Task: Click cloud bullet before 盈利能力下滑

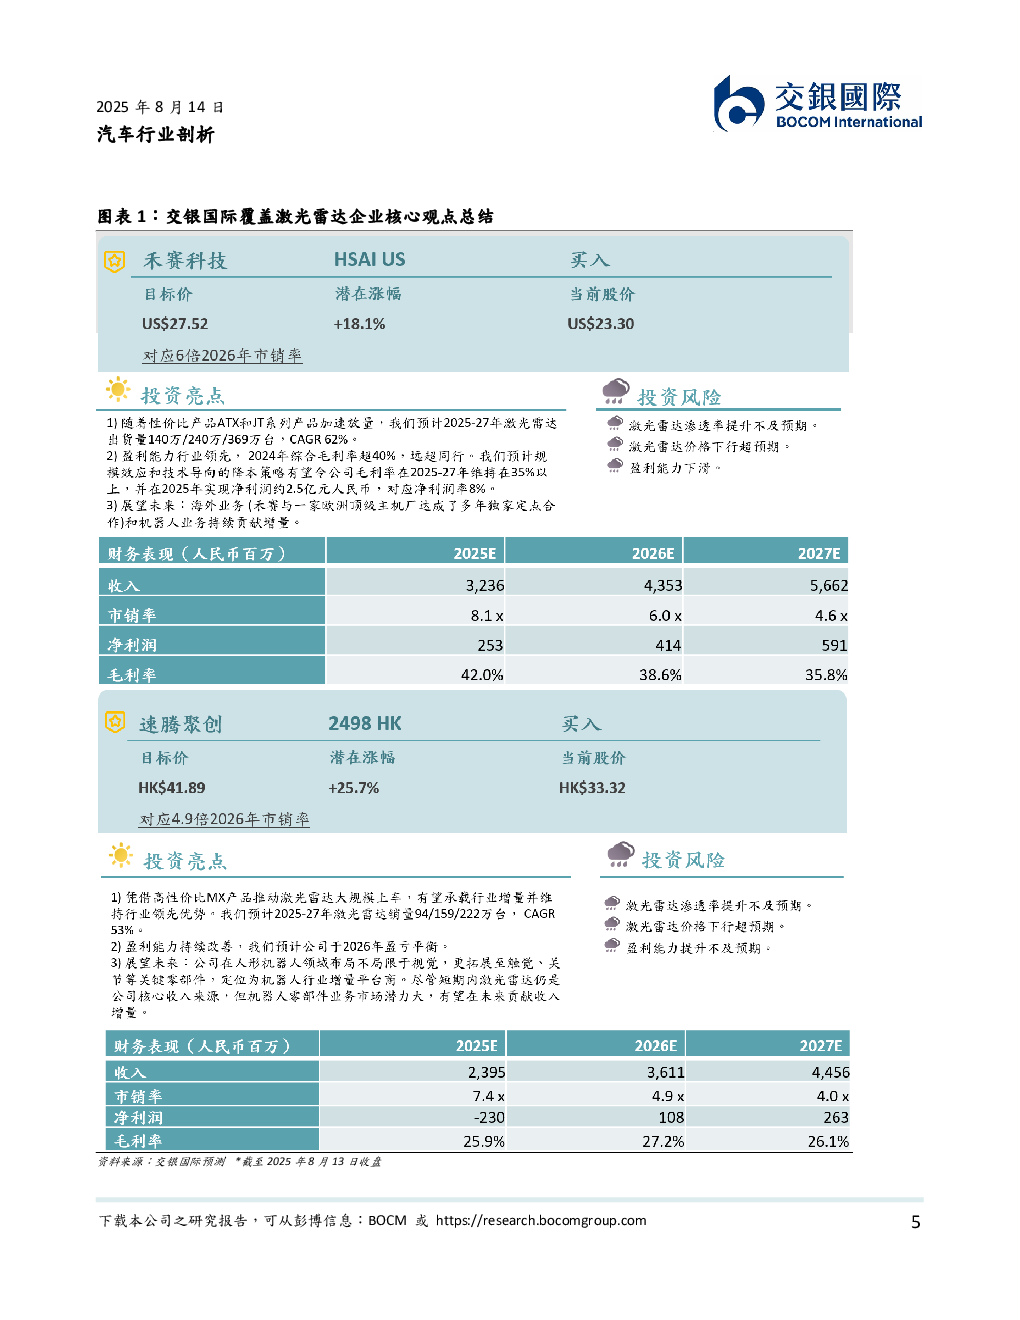Action: 615,465
